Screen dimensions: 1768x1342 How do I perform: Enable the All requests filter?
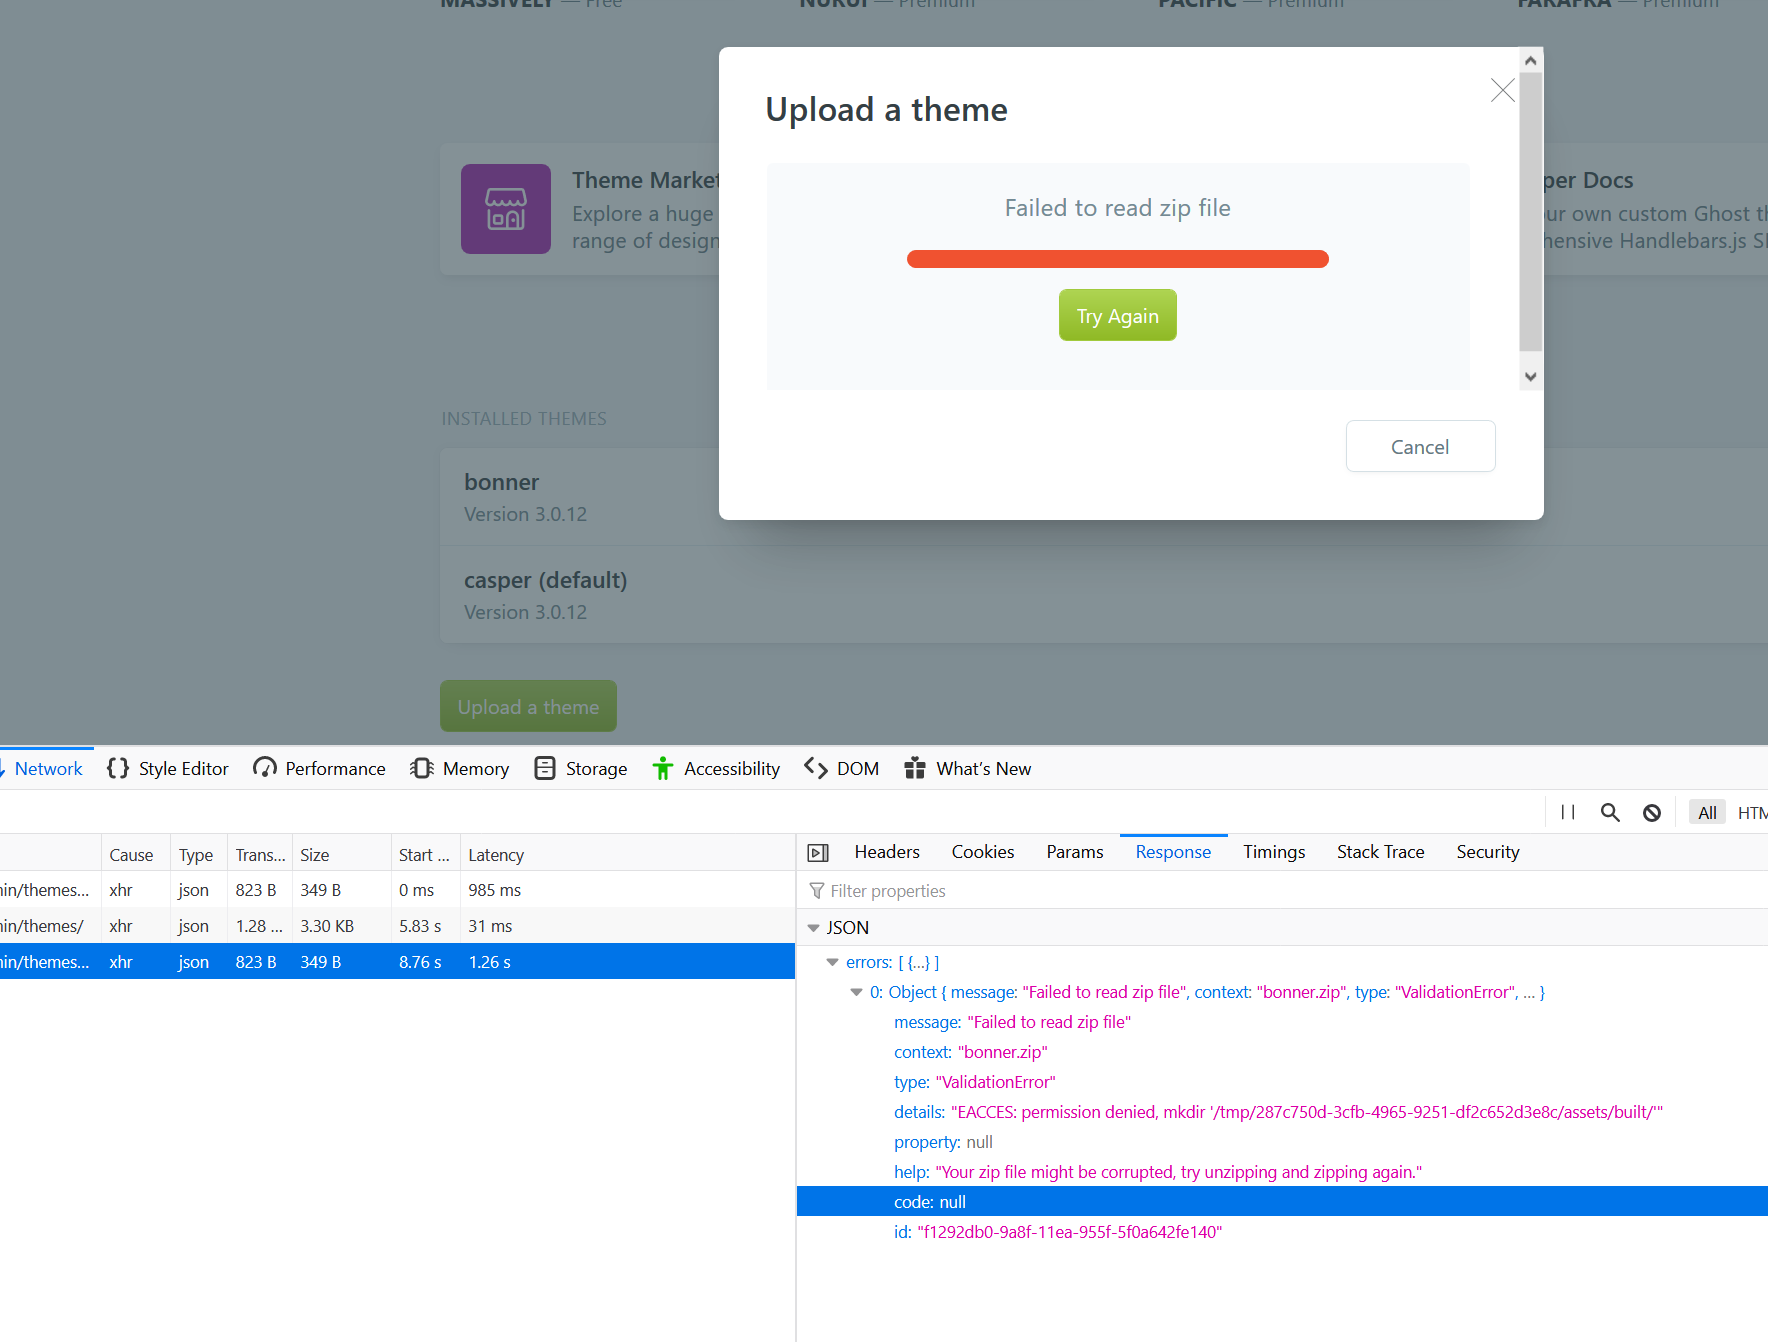tap(1706, 812)
